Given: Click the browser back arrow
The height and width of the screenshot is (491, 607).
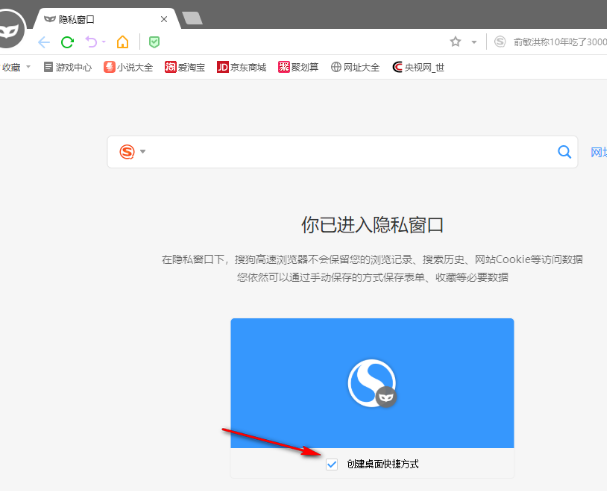Looking at the screenshot, I should pyautogui.click(x=44, y=42).
